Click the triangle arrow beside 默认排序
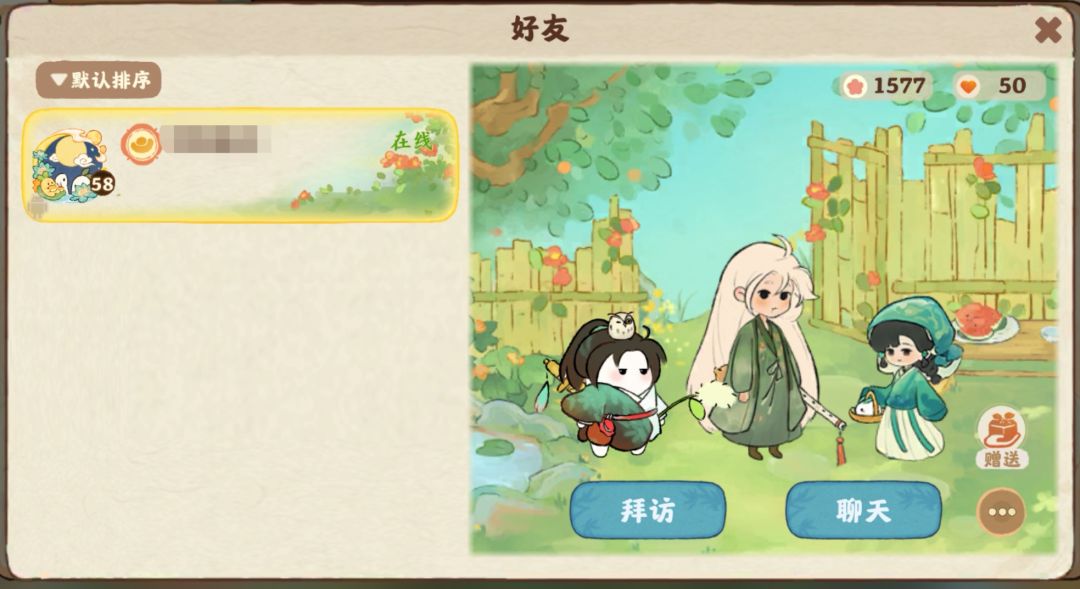The height and width of the screenshot is (589, 1080). pyautogui.click(x=59, y=80)
